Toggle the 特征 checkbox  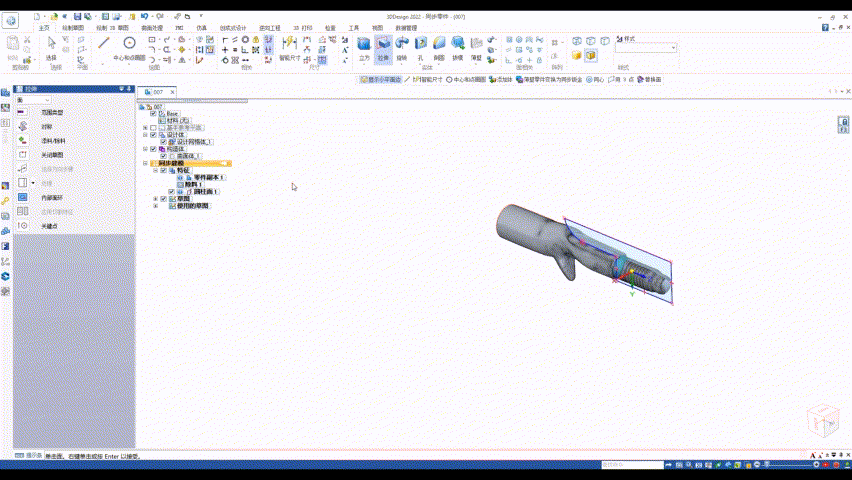coord(164,170)
